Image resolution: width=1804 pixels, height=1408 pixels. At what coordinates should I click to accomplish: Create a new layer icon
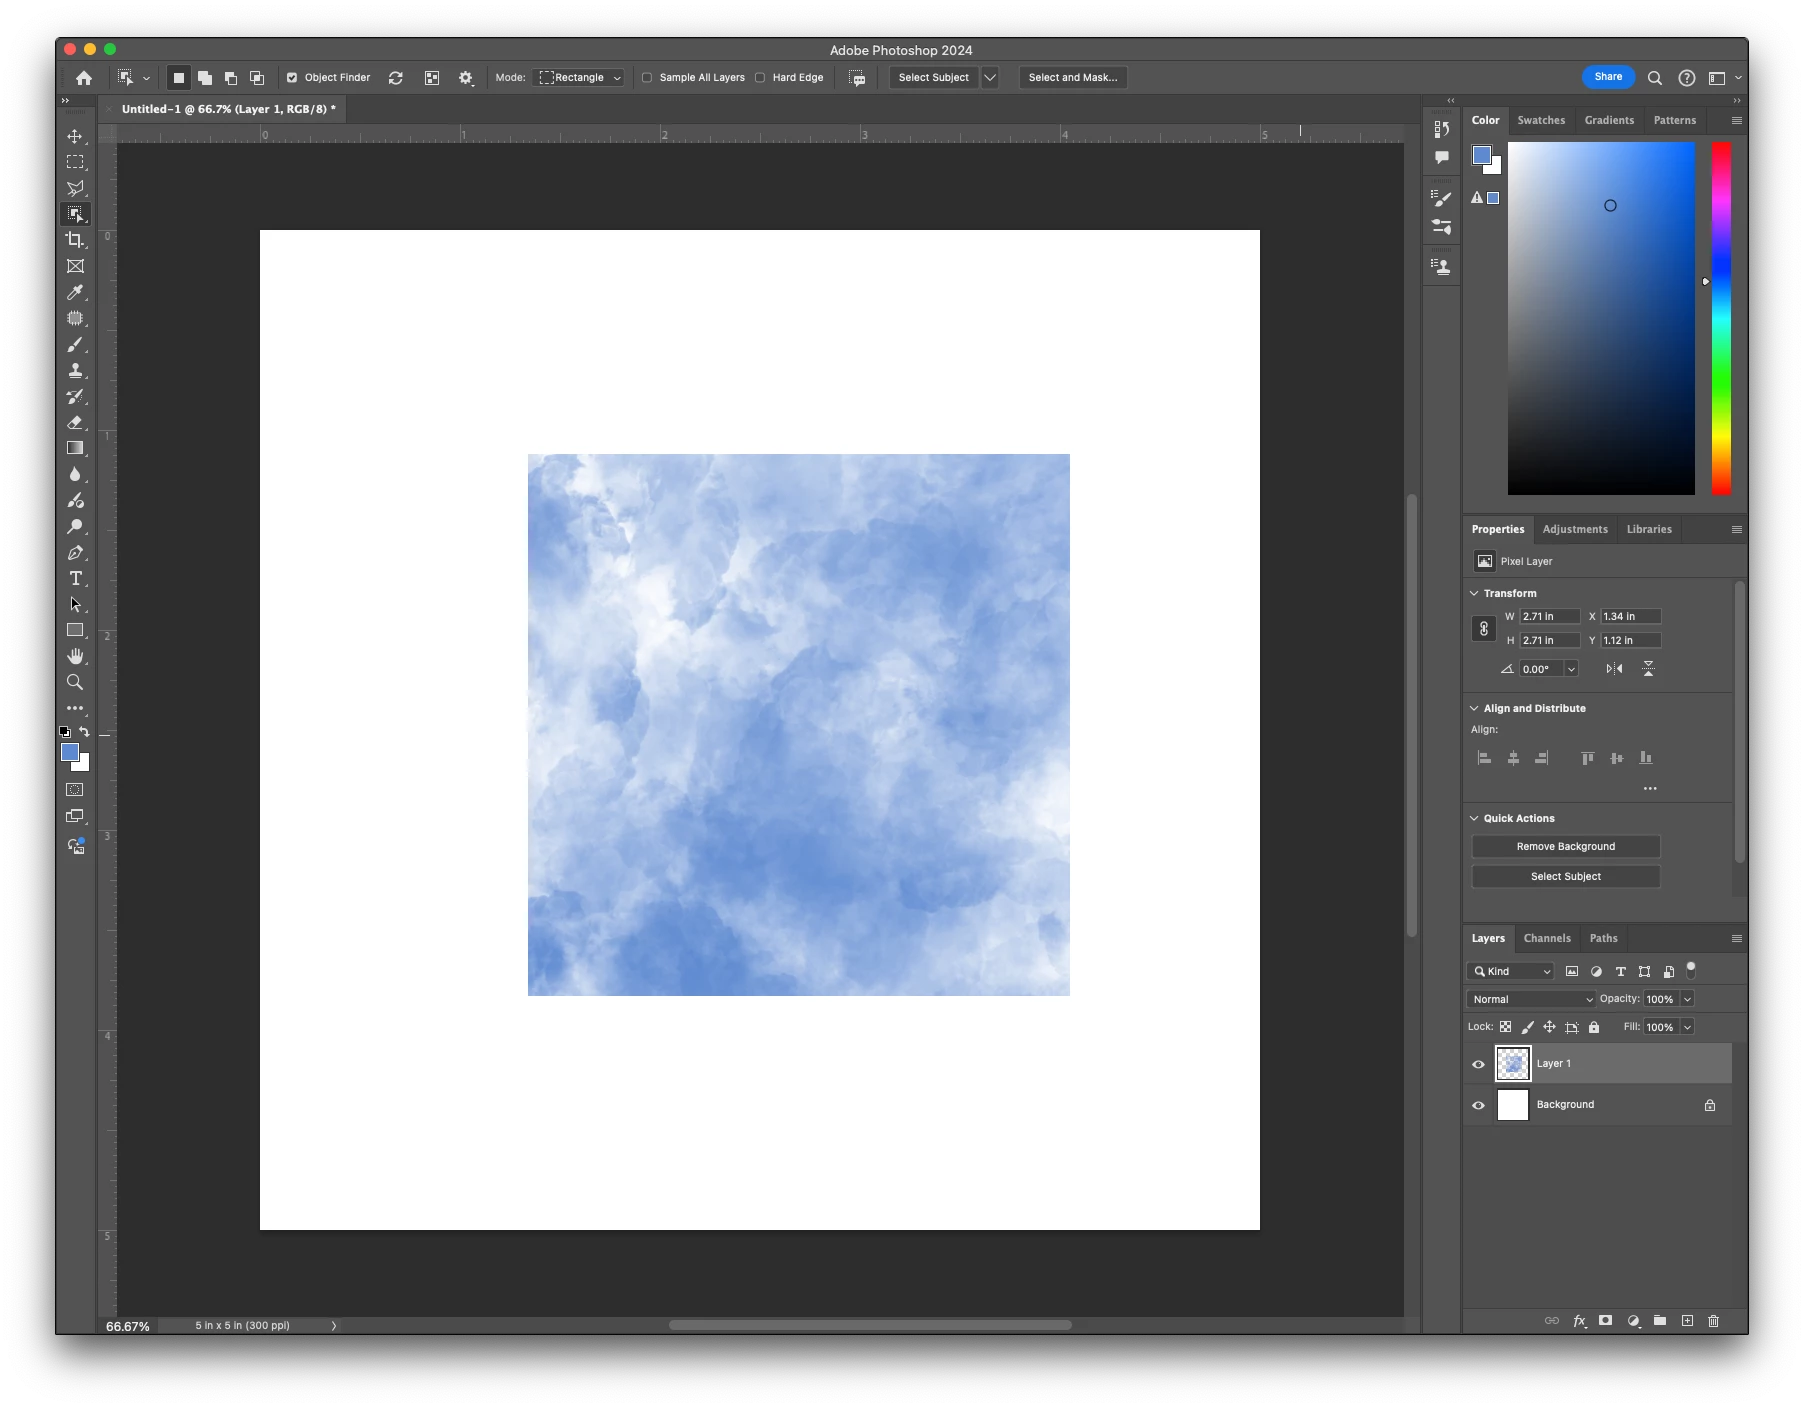coord(1687,1321)
